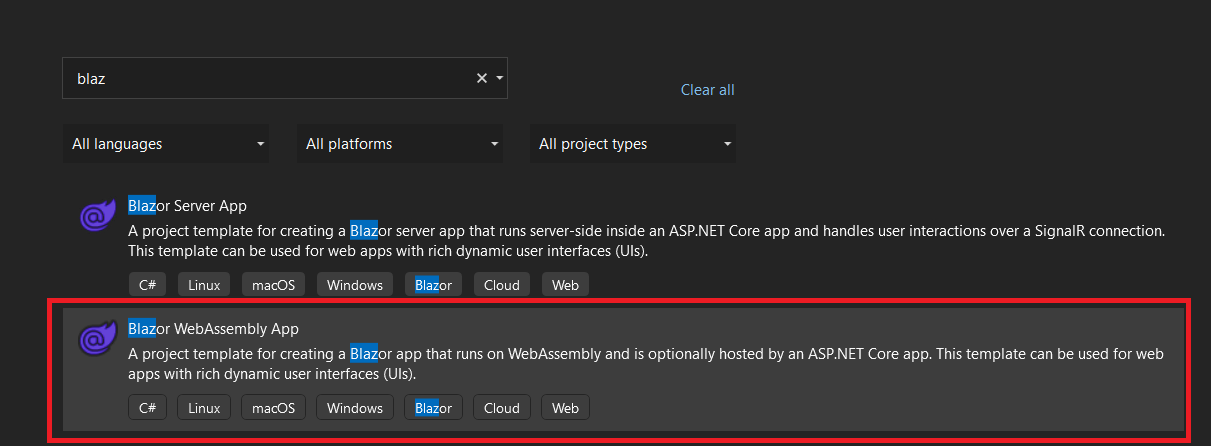Select the Blazor Server App template title
Viewport: 1211px width, 446px height.
tap(187, 206)
